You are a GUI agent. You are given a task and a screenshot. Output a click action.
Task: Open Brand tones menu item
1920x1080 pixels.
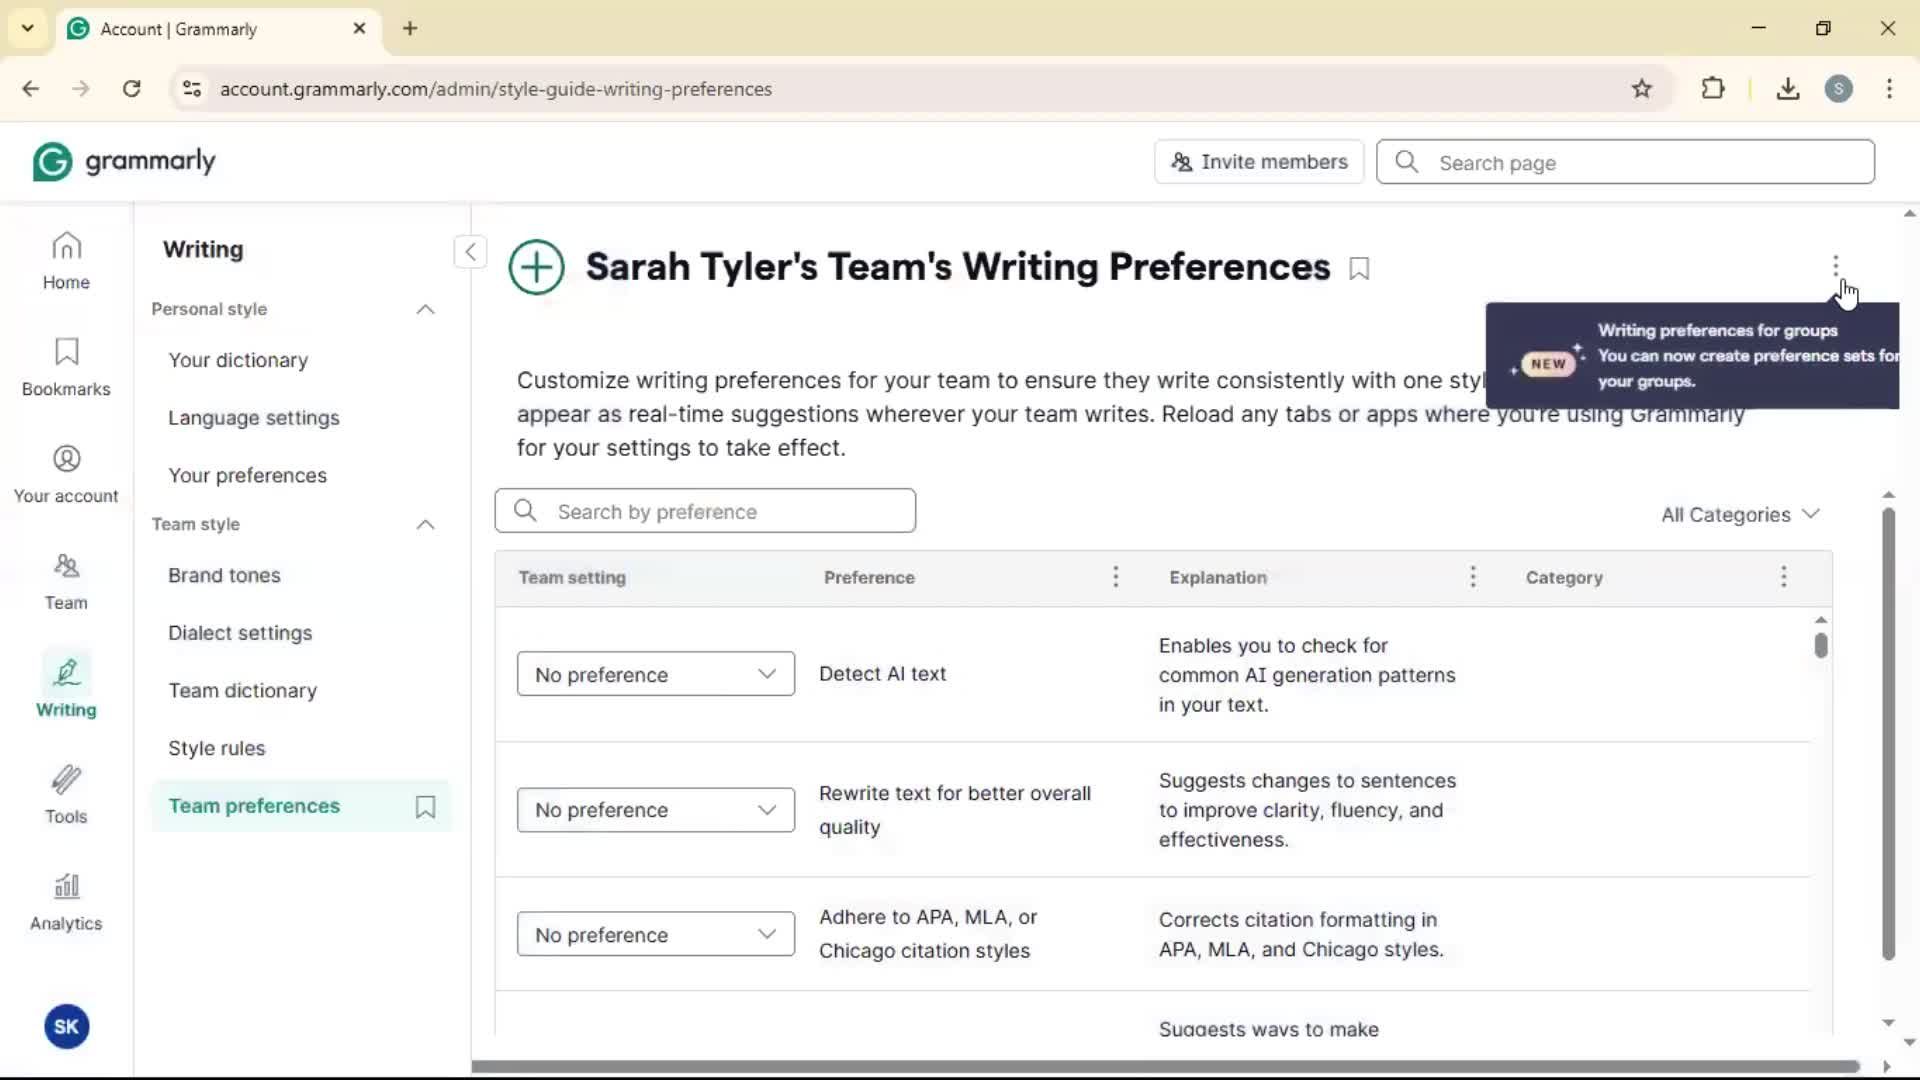coord(224,575)
